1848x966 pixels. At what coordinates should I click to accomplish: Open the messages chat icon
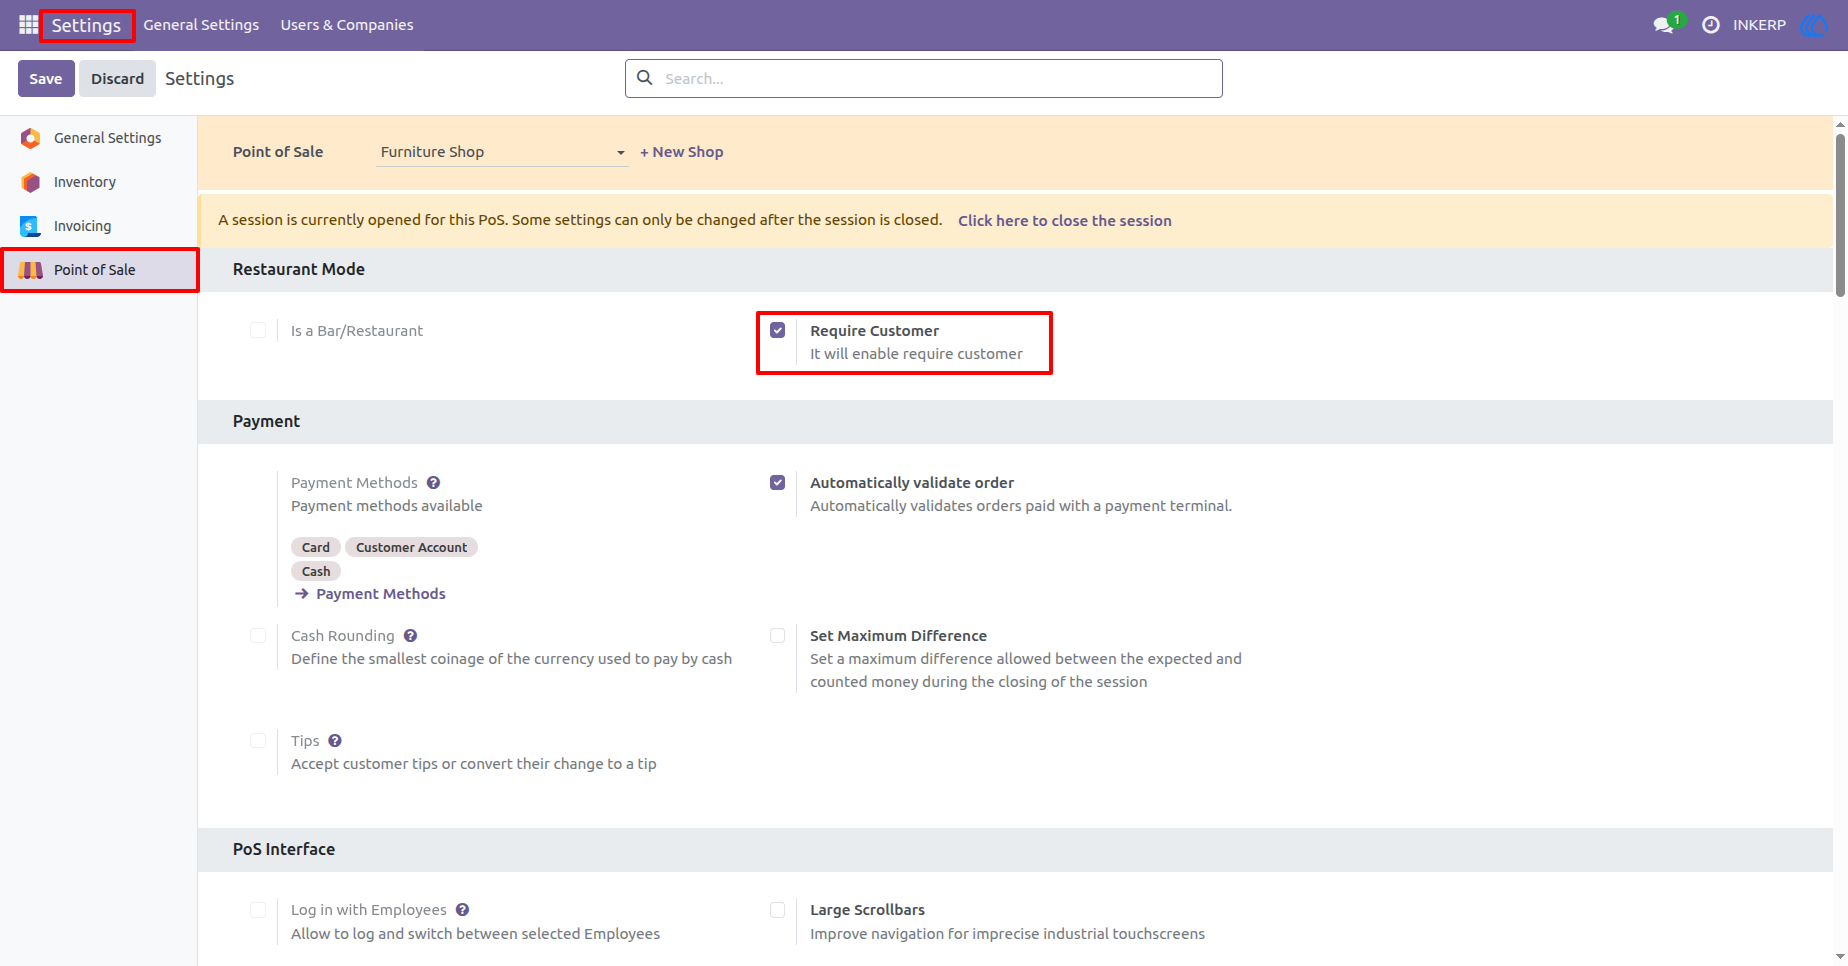tap(1664, 25)
